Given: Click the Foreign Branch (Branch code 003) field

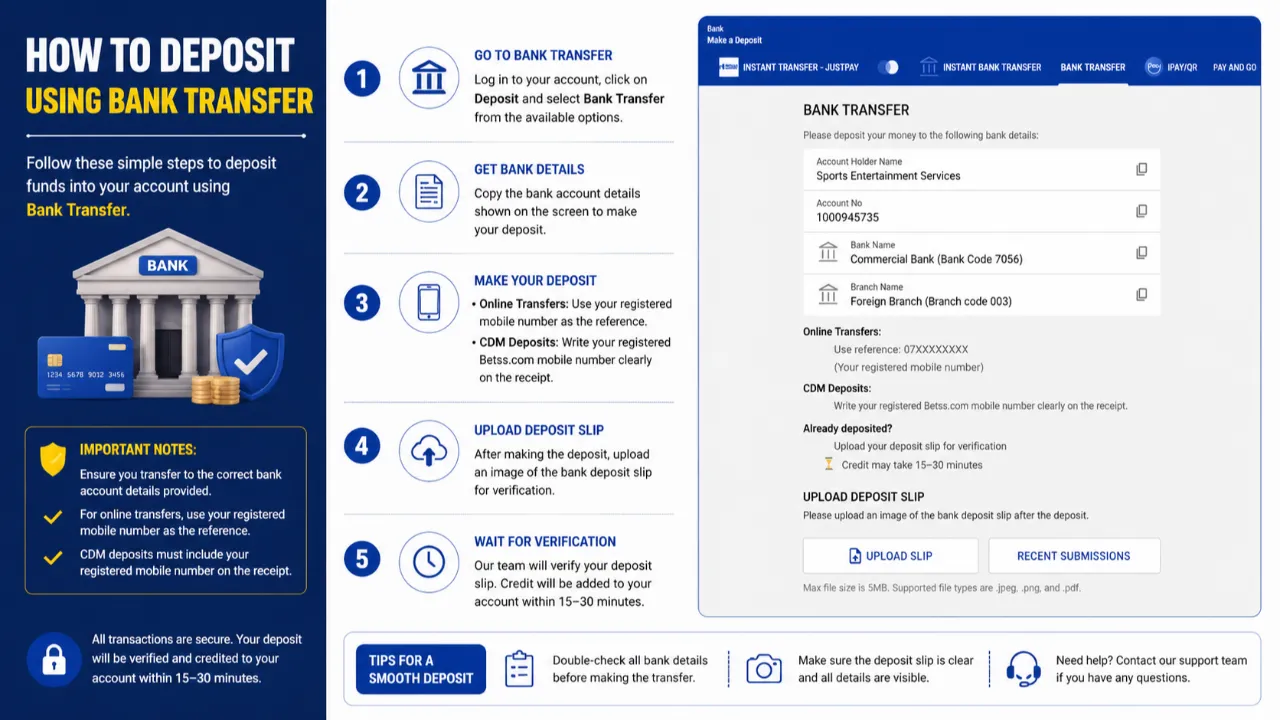Looking at the screenshot, I should [981, 295].
